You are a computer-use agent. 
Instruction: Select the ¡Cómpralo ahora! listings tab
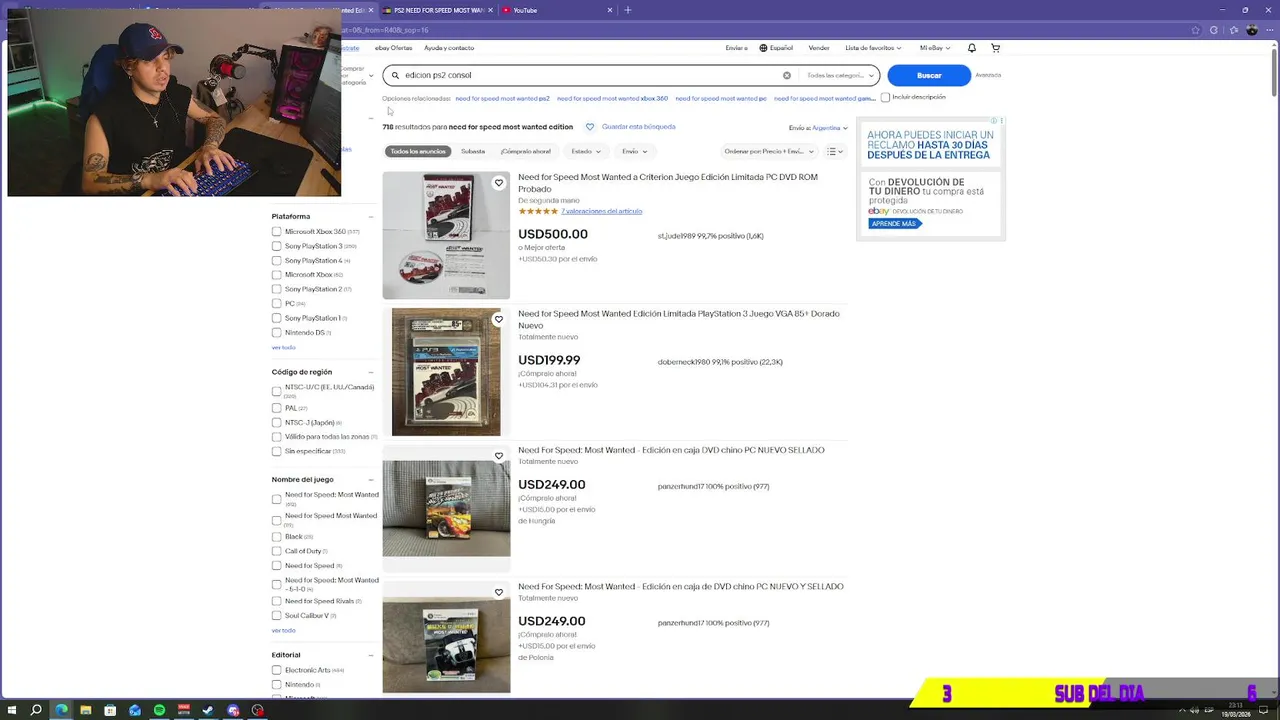point(526,151)
